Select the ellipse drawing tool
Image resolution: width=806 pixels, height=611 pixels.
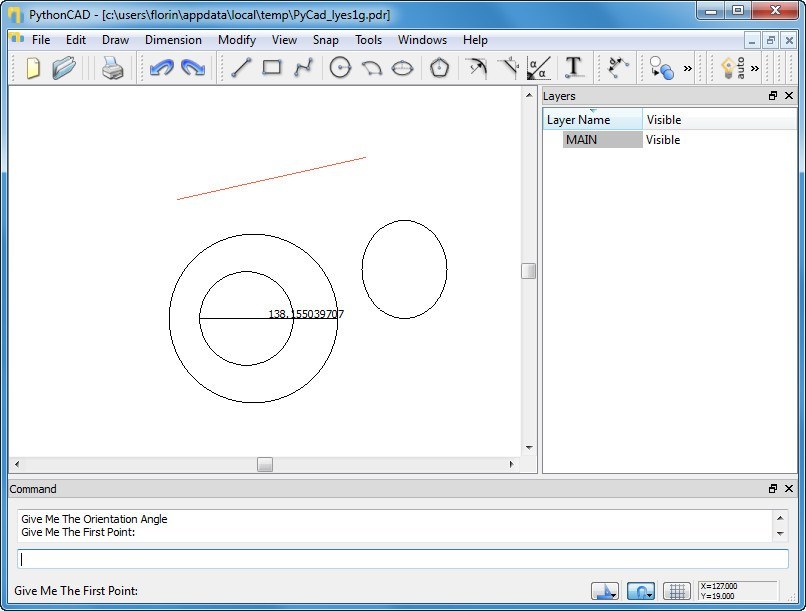(402, 68)
